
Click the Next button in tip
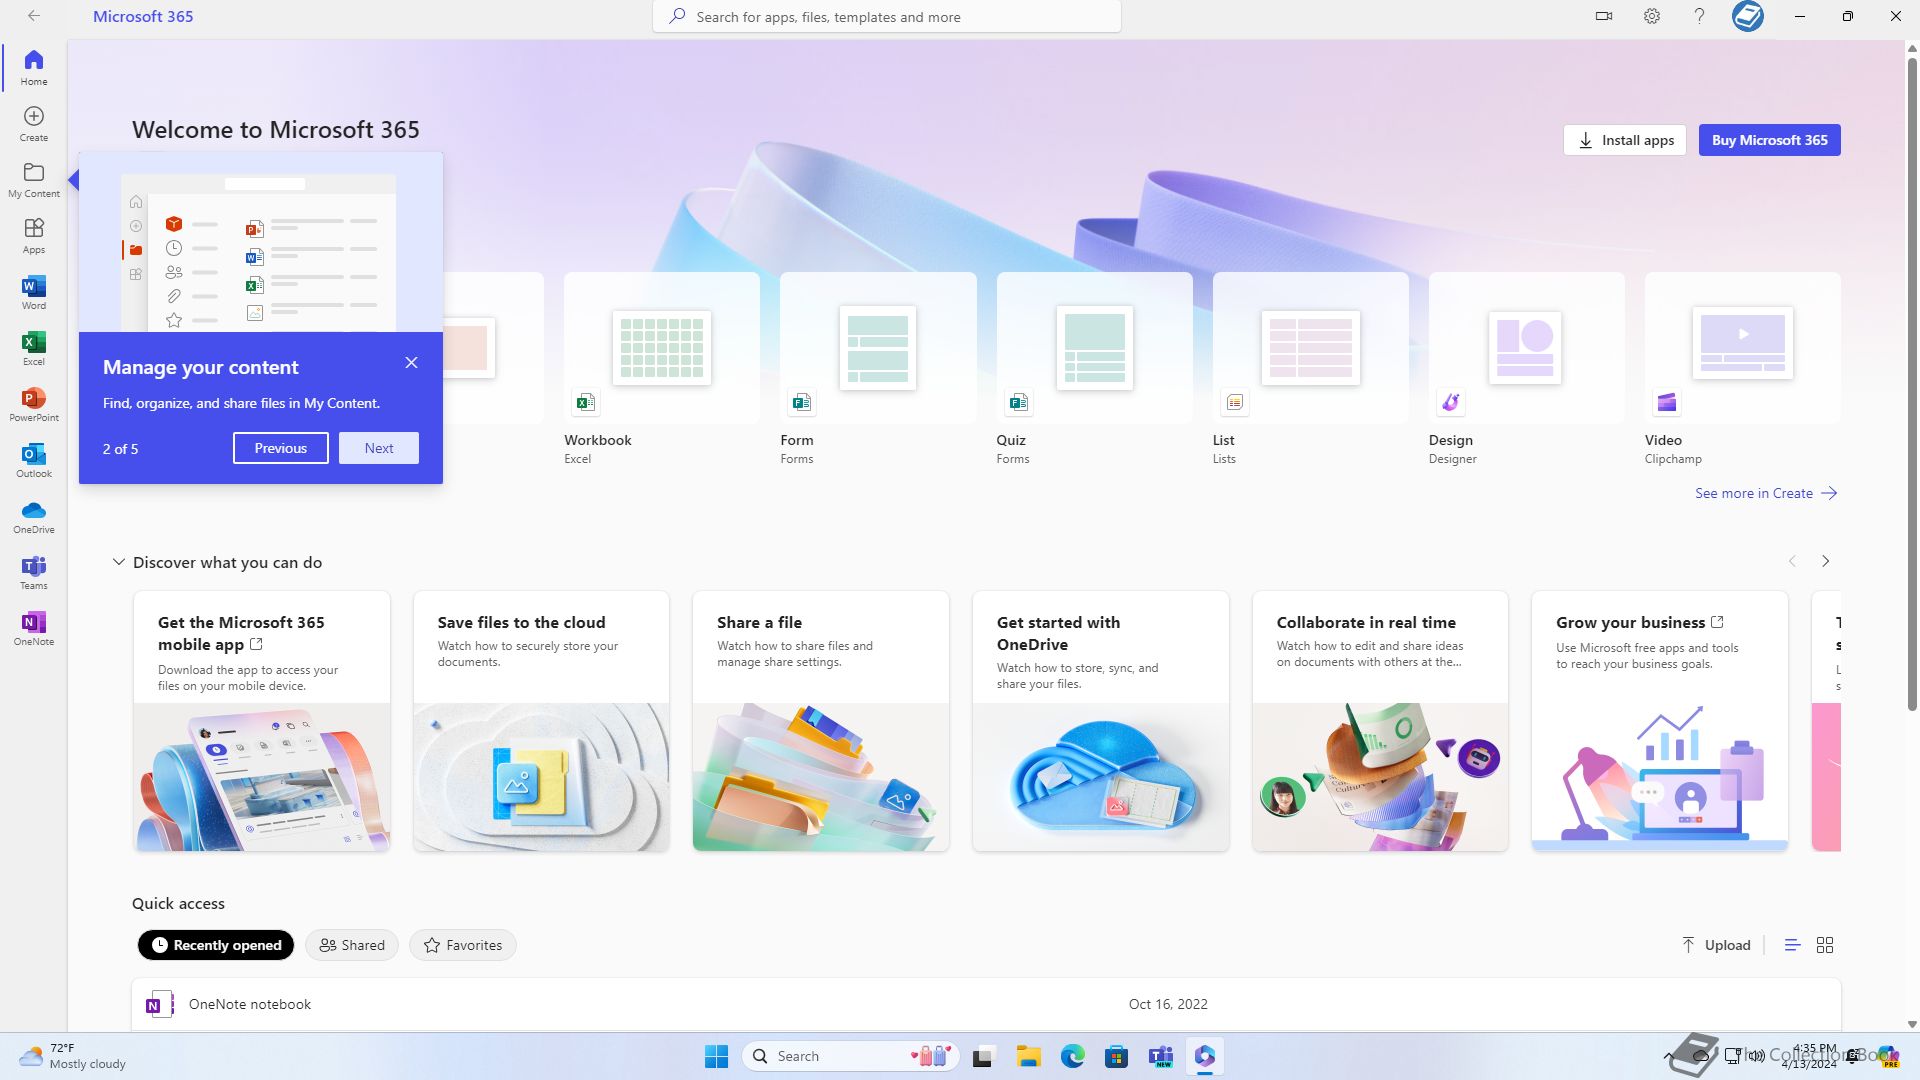(378, 448)
